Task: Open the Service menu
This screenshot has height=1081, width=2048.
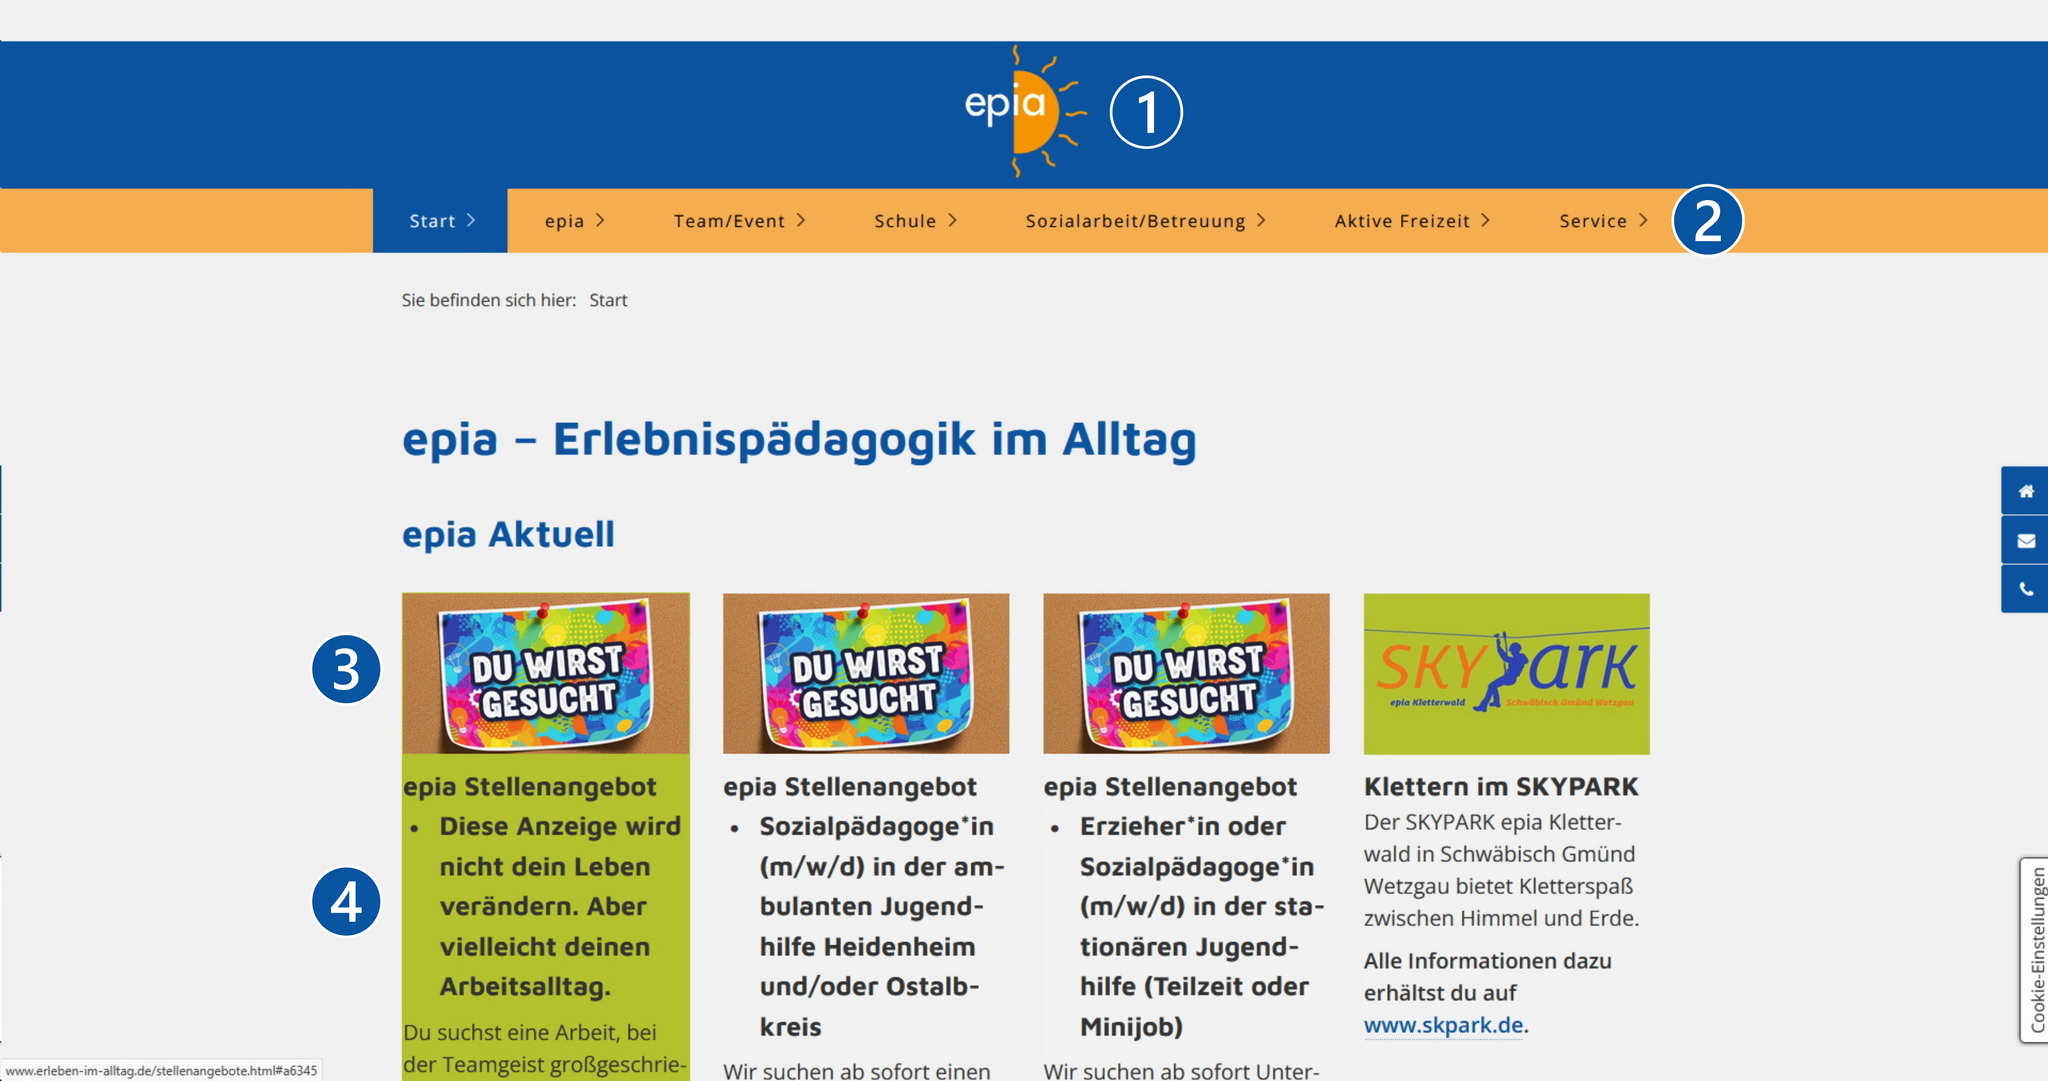Action: [x=1602, y=221]
